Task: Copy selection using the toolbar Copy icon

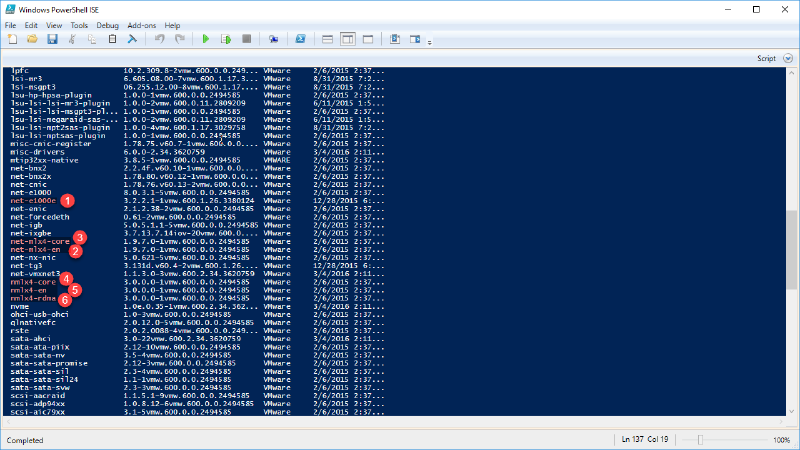Action: click(92, 39)
